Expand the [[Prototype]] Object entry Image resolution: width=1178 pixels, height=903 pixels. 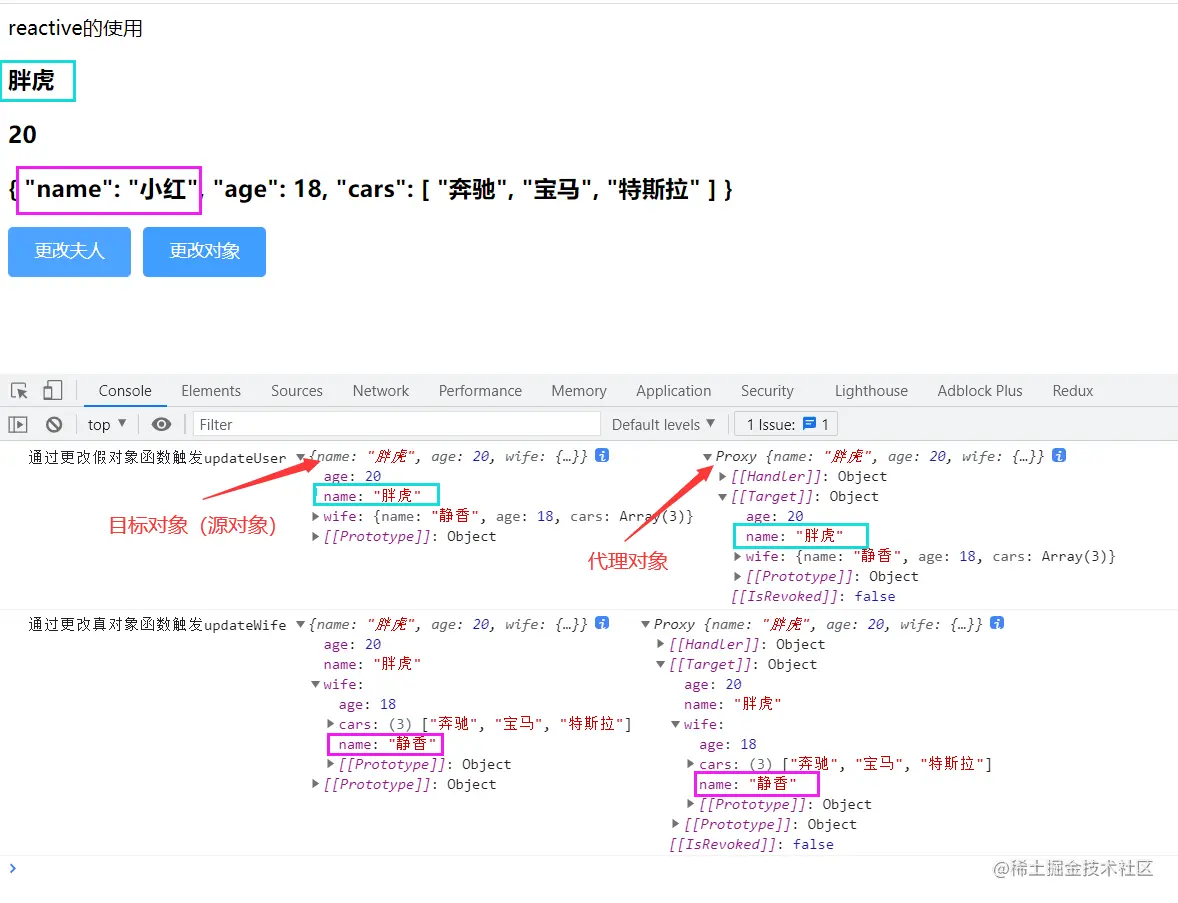[315, 536]
